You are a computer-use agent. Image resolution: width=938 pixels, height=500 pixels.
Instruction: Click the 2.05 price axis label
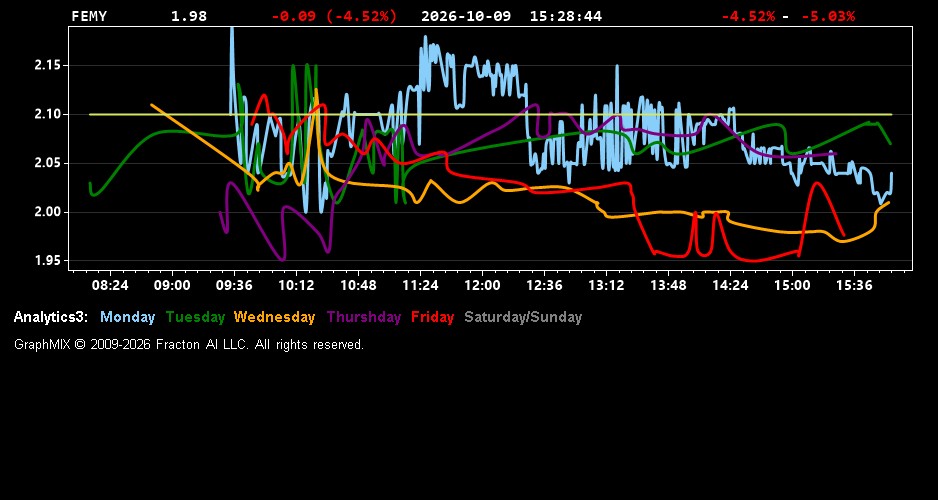pos(47,163)
